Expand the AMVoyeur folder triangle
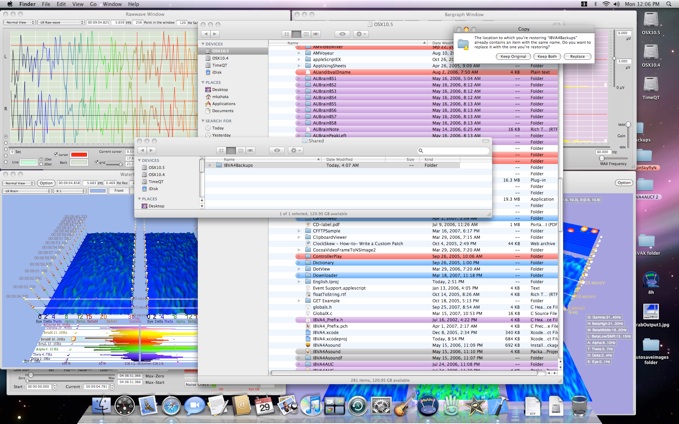The height and width of the screenshot is (424, 679). pos(298,53)
